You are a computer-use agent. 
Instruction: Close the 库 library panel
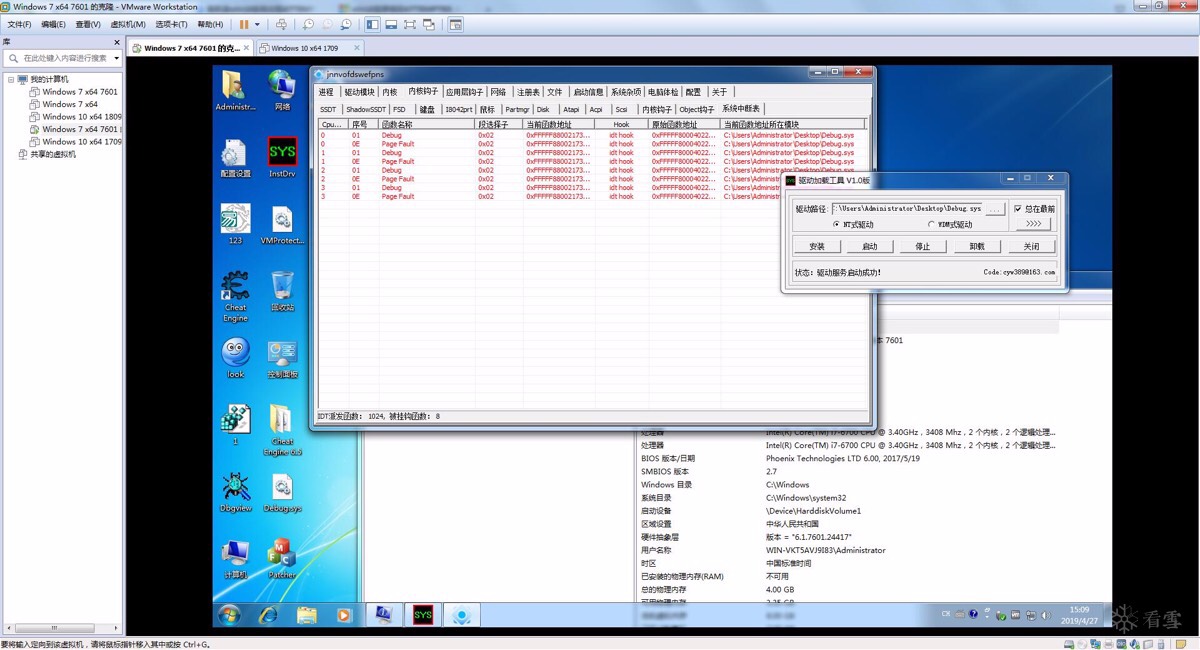[x=117, y=43]
